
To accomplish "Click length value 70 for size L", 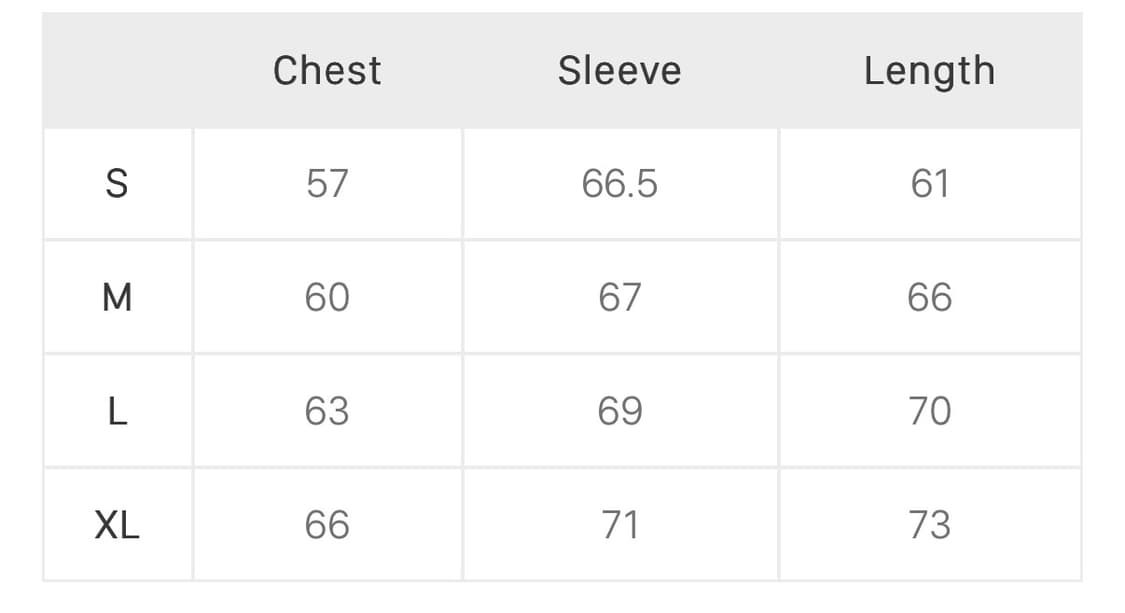I will [929, 411].
